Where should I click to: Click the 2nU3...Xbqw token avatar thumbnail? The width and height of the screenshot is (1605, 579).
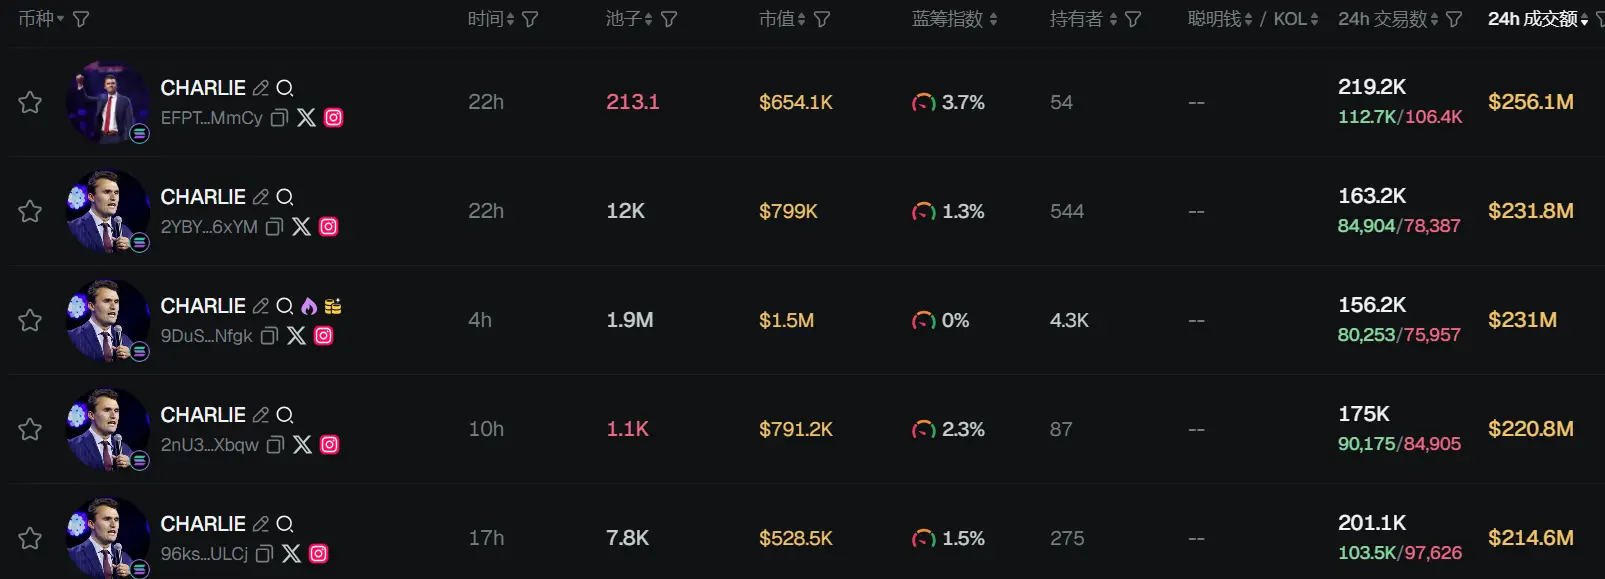(x=107, y=429)
